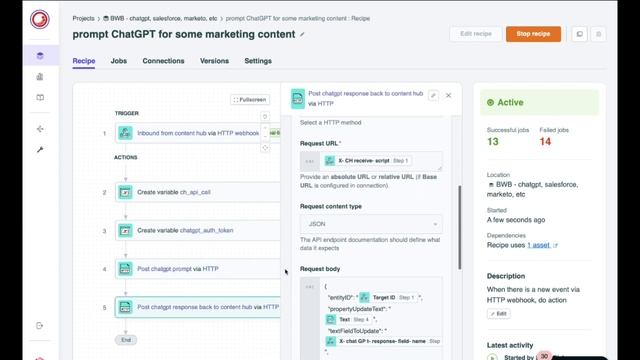Click the Projects breadcrumb link
Image resolution: width=640 pixels, height=360 pixels.
pos(83,18)
